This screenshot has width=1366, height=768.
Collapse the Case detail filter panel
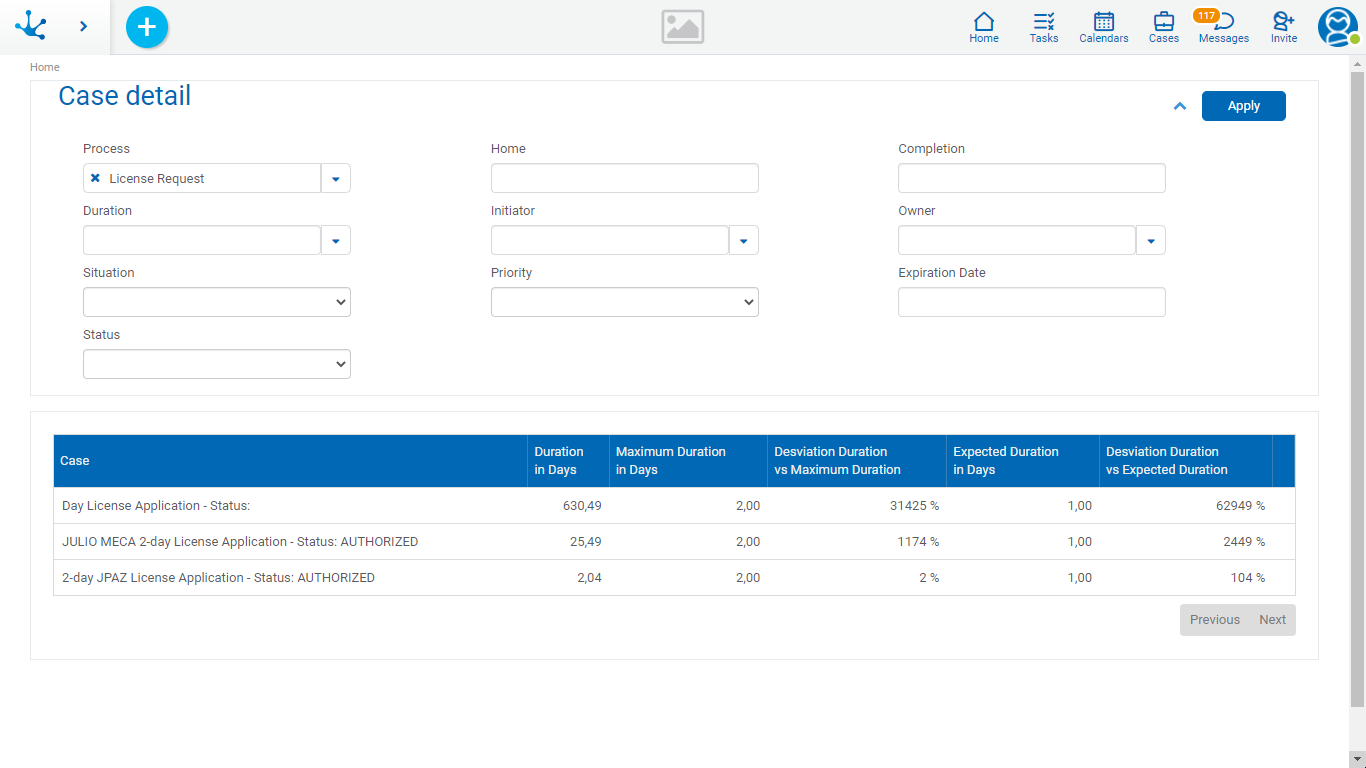(1180, 106)
